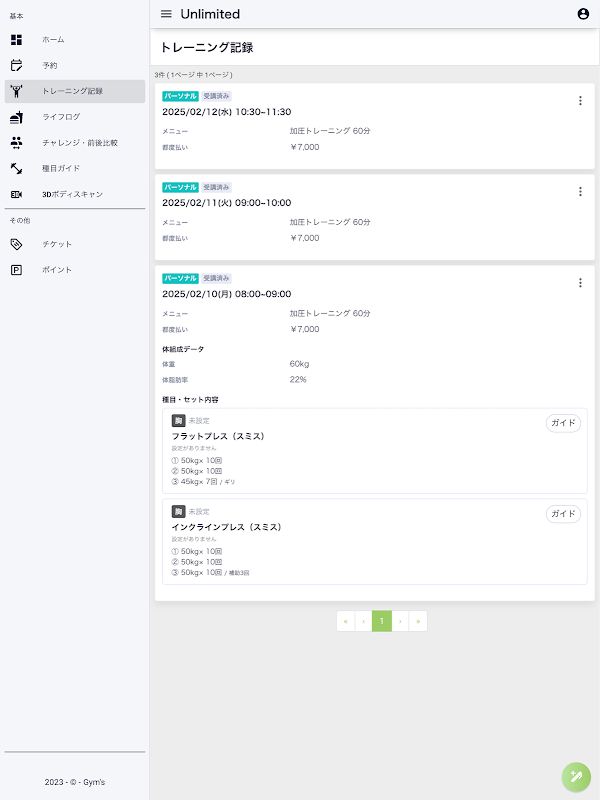Open the user account profile icon
The width and height of the screenshot is (600, 800).
[584, 14]
